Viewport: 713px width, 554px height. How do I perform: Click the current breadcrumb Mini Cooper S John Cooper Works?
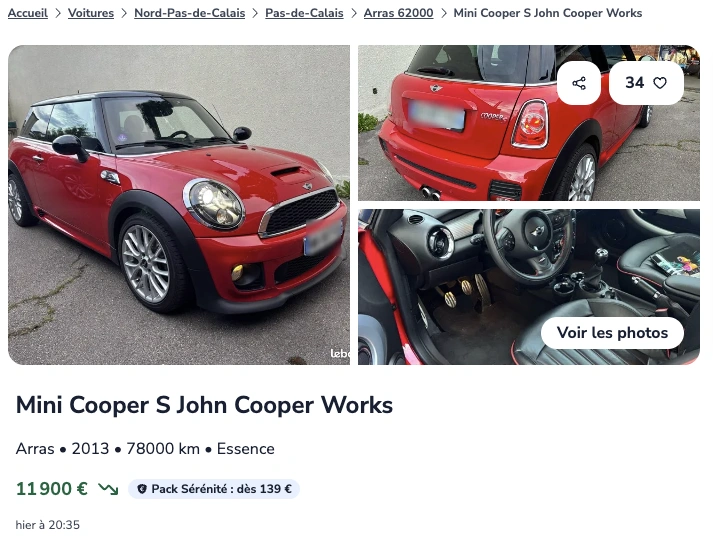pos(548,13)
